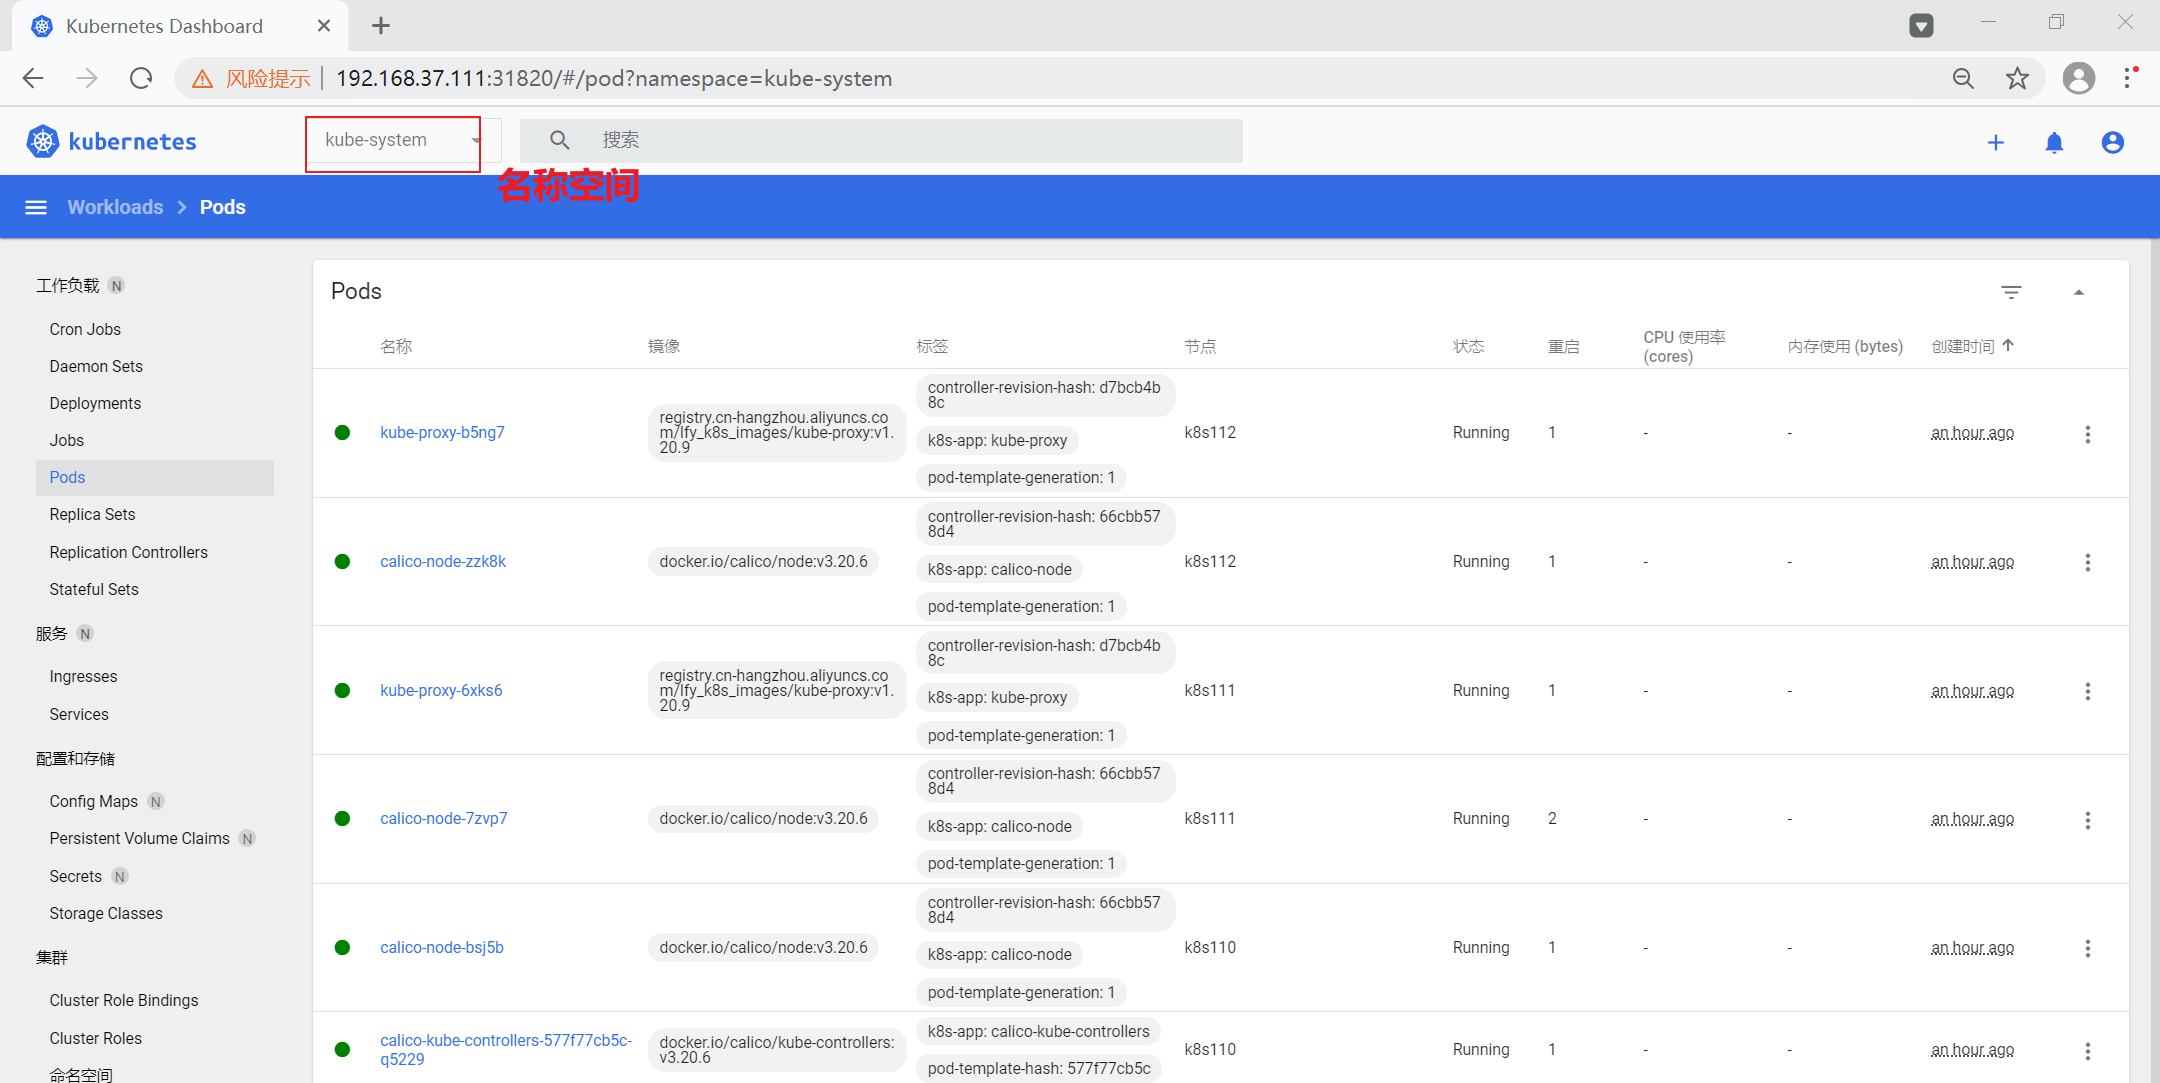Click the tab search dropdown button
The width and height of the screenshot is (2160, 1083).
click(1921, 25)
